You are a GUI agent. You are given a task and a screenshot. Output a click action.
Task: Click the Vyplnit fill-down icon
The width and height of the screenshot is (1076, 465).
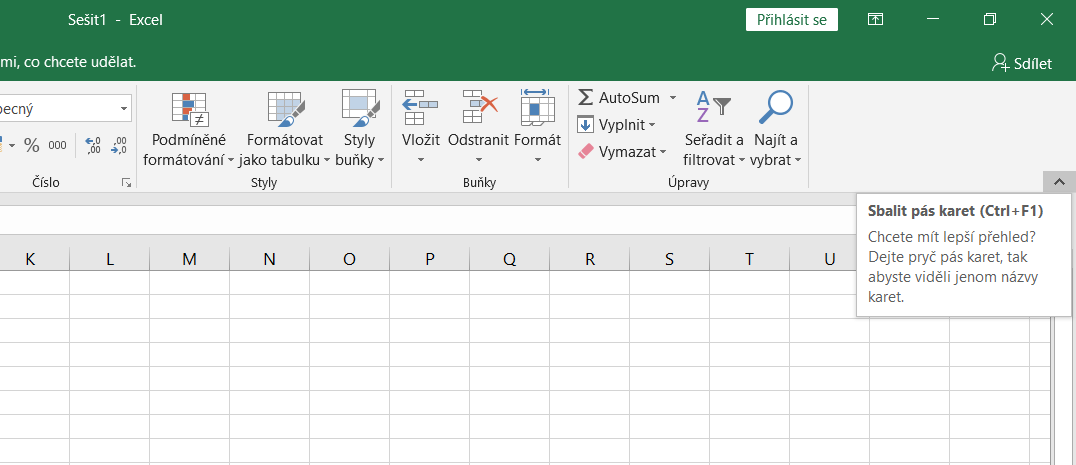coord(585,125)
